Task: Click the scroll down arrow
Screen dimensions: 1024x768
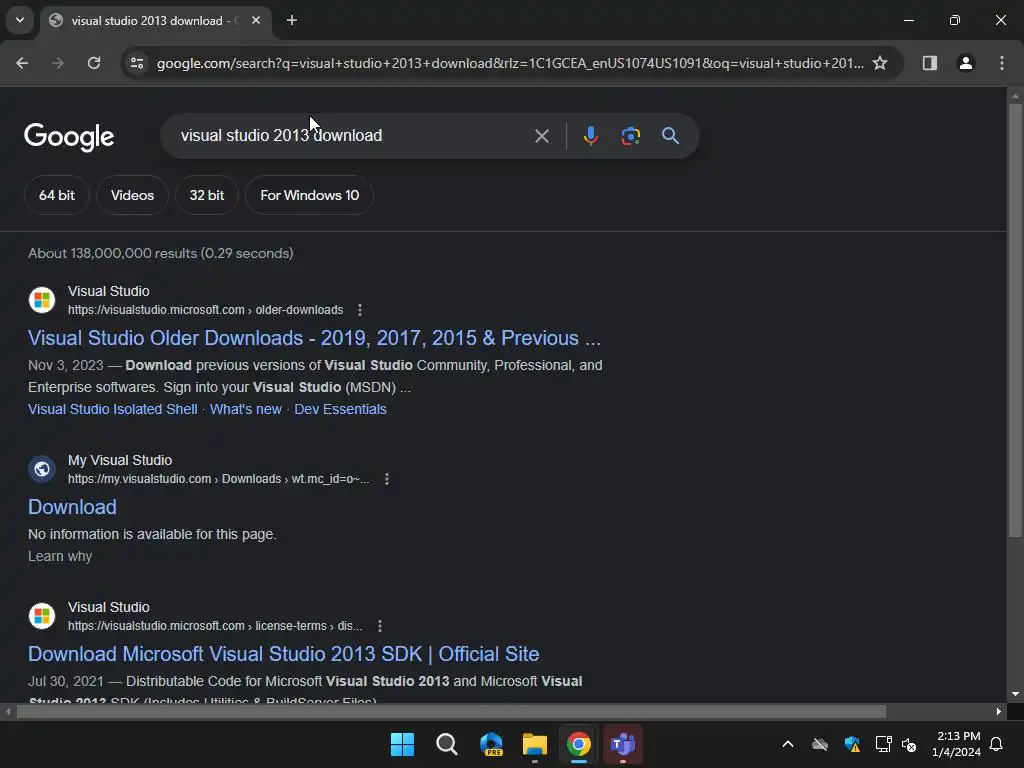Action: click(x=1015, y=694)
